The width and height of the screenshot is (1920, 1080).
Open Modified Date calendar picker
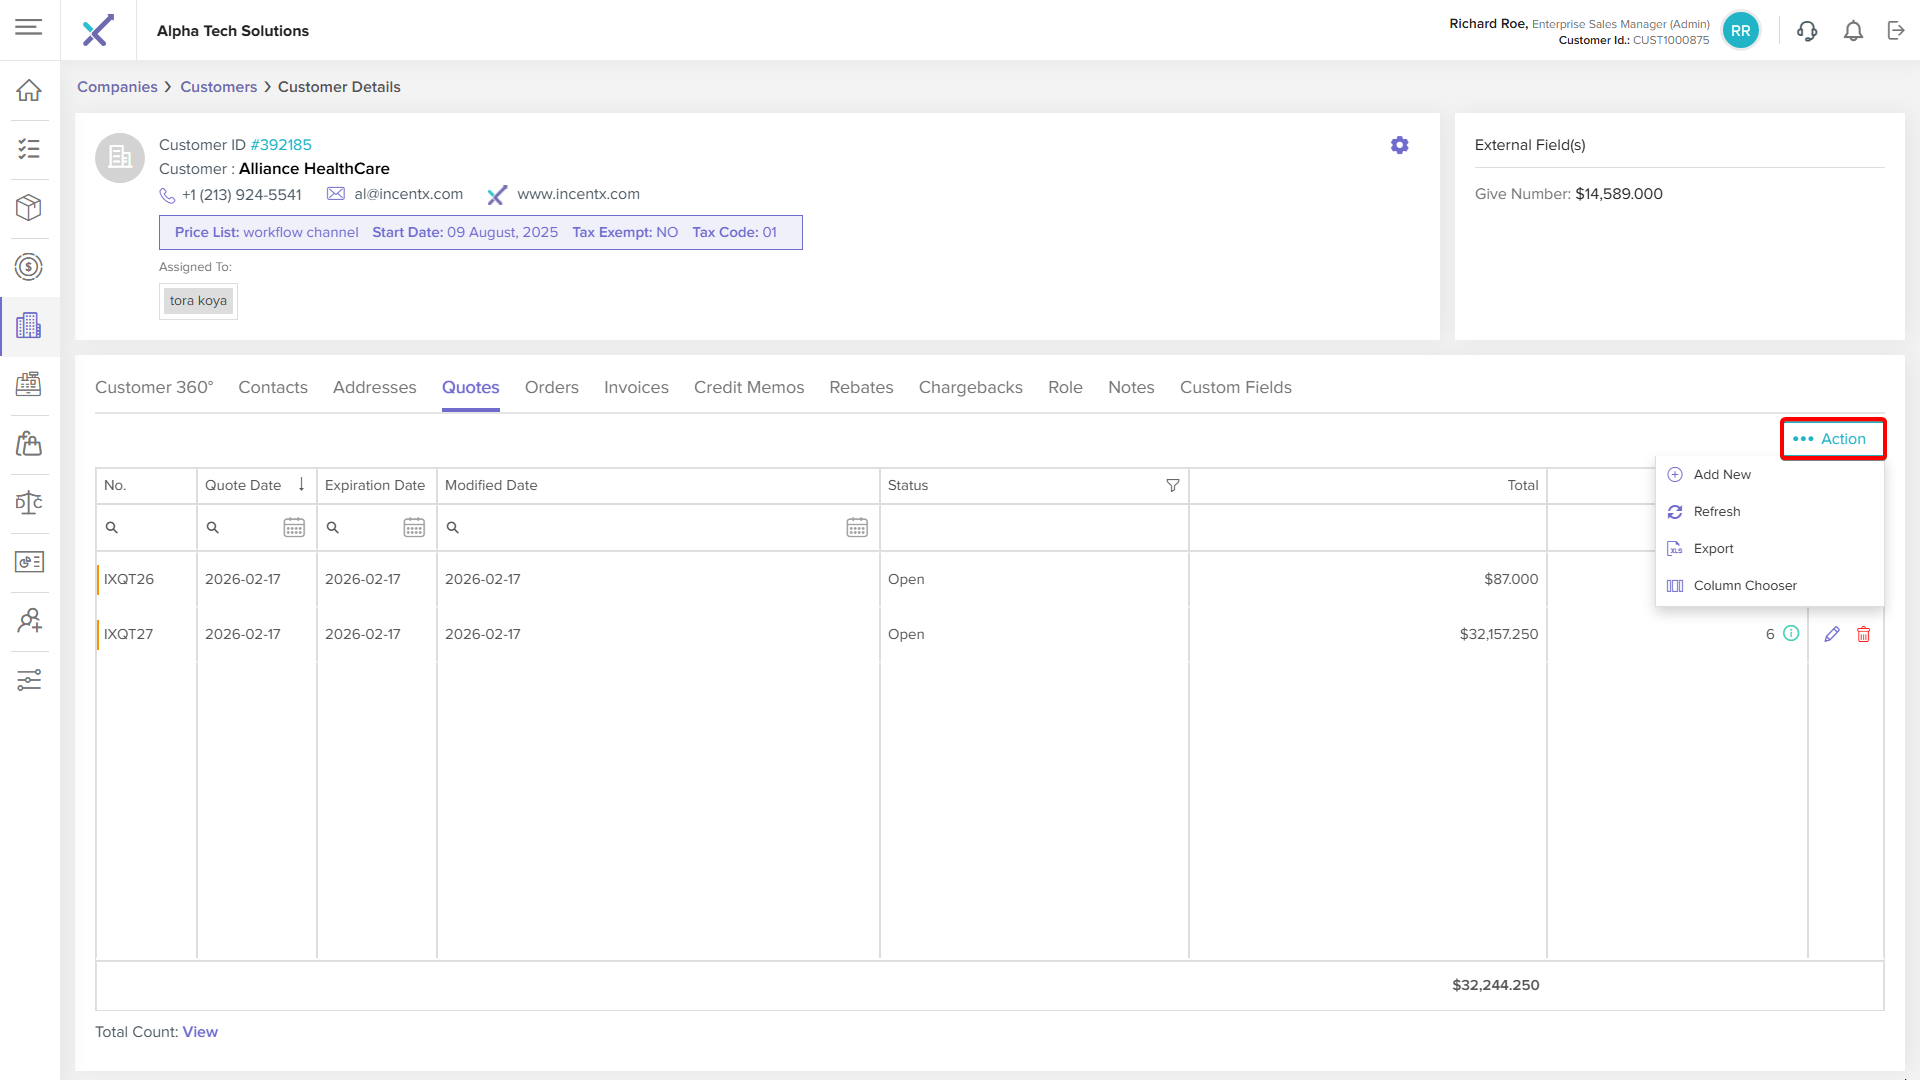click(x=856, y=527)
